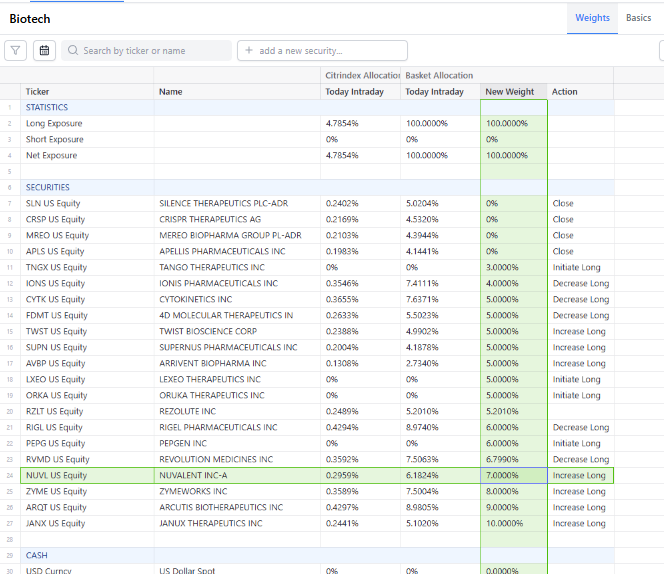
Task: Select row number 24 header
Action: pyautogui.click(x=10, y=475)
